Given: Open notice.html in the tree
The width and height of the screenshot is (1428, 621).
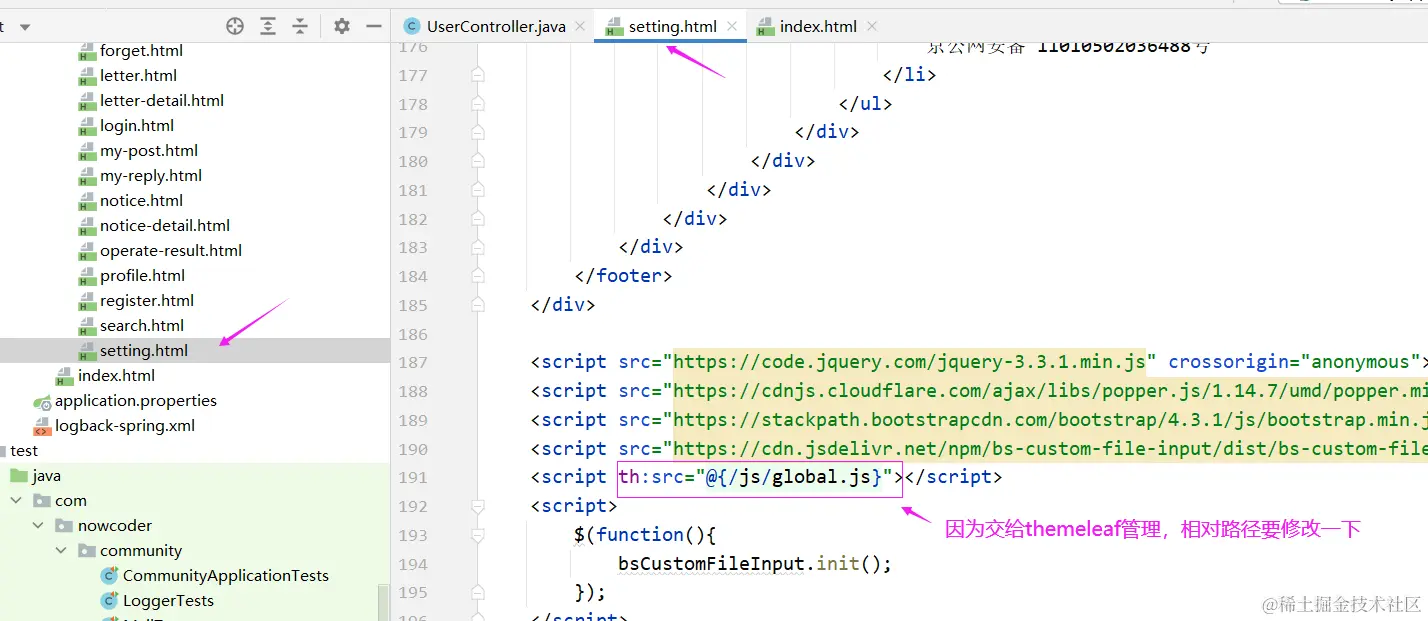Looking at the screenshot, I should click(x=141, y=201).
